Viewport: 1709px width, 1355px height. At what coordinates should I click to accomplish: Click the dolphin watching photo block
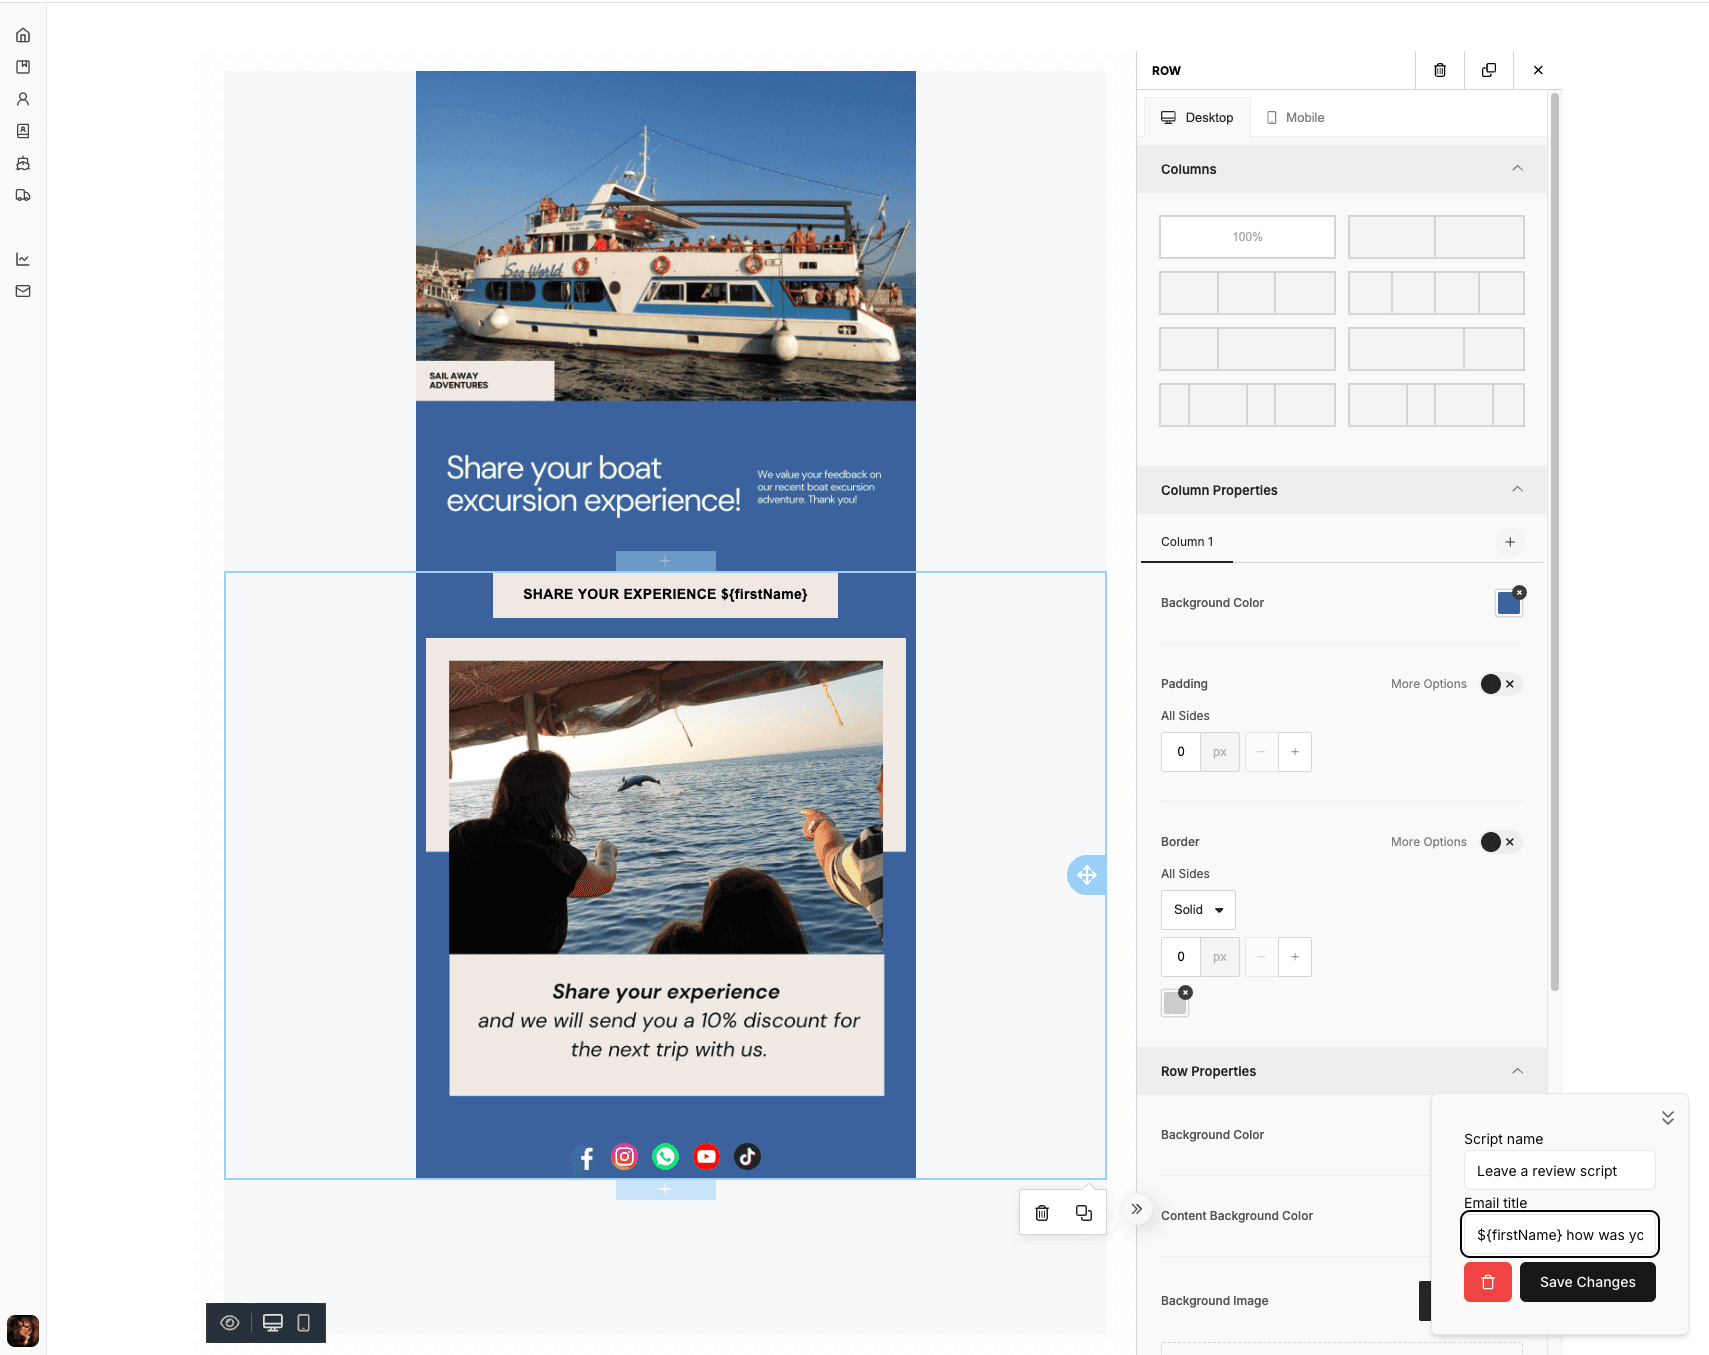666,807
